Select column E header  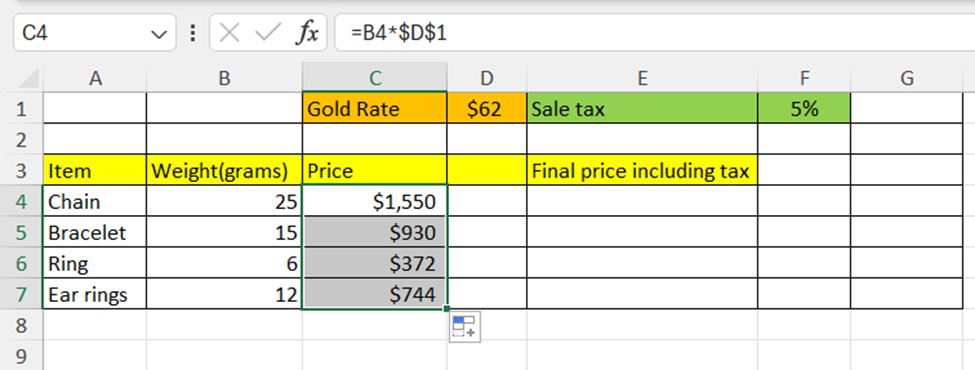pos(642,78)
